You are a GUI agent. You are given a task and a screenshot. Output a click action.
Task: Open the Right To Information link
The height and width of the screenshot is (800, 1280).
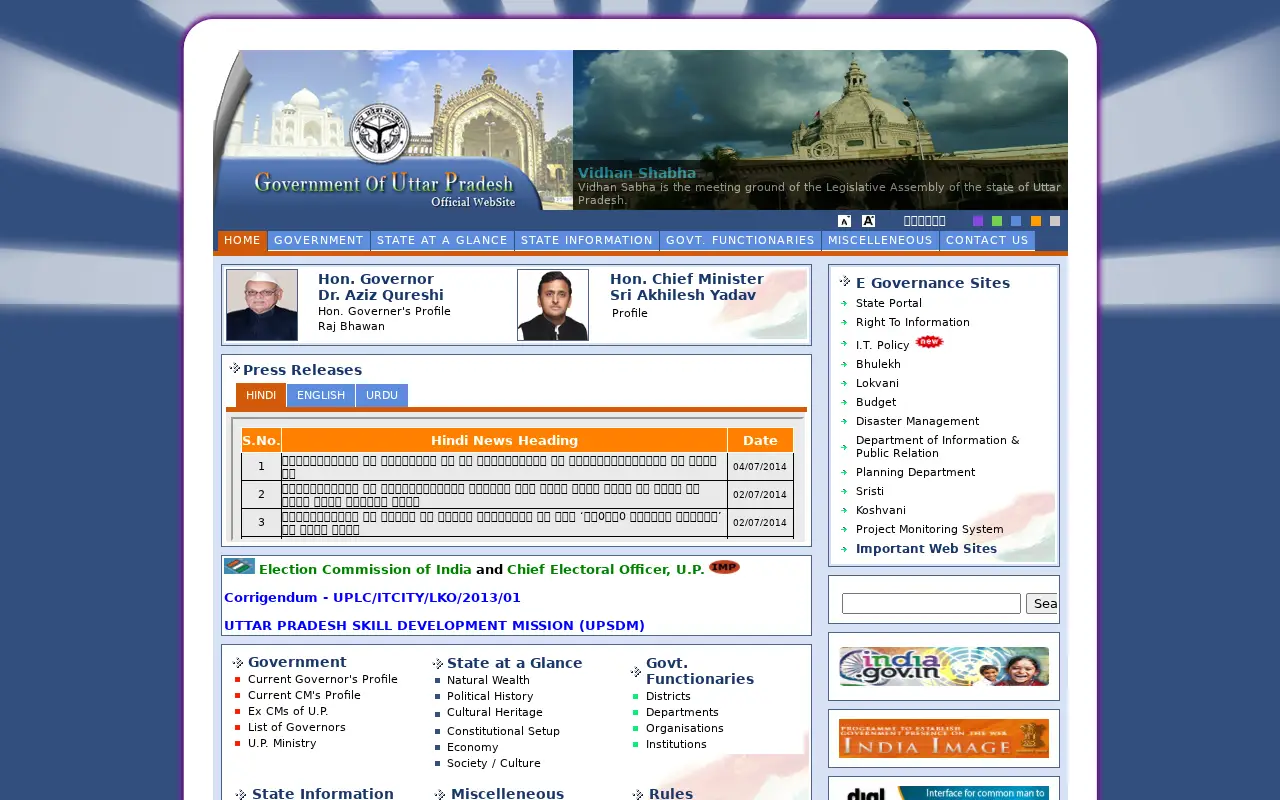pyautogui.click(x=913, y=322)
